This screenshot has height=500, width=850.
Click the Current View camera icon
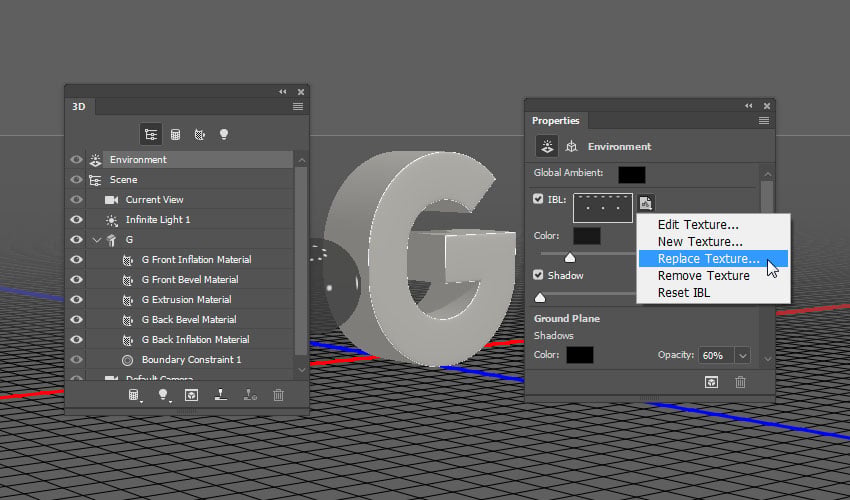111,200
